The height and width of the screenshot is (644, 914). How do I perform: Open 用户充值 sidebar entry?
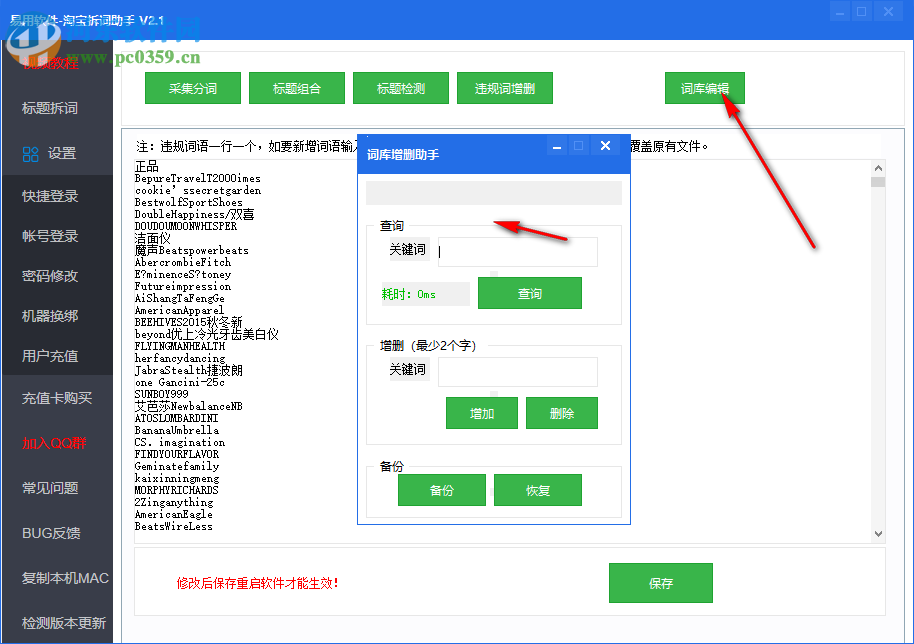(x=50, y=356)
